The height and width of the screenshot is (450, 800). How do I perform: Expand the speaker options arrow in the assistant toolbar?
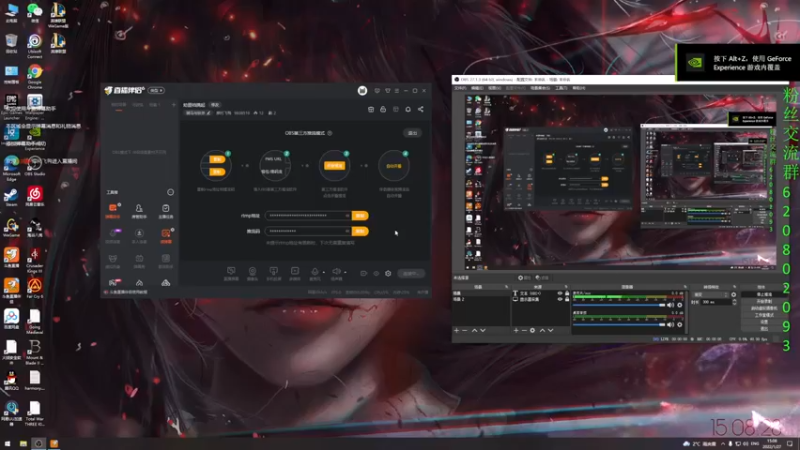tap(345, 272)
